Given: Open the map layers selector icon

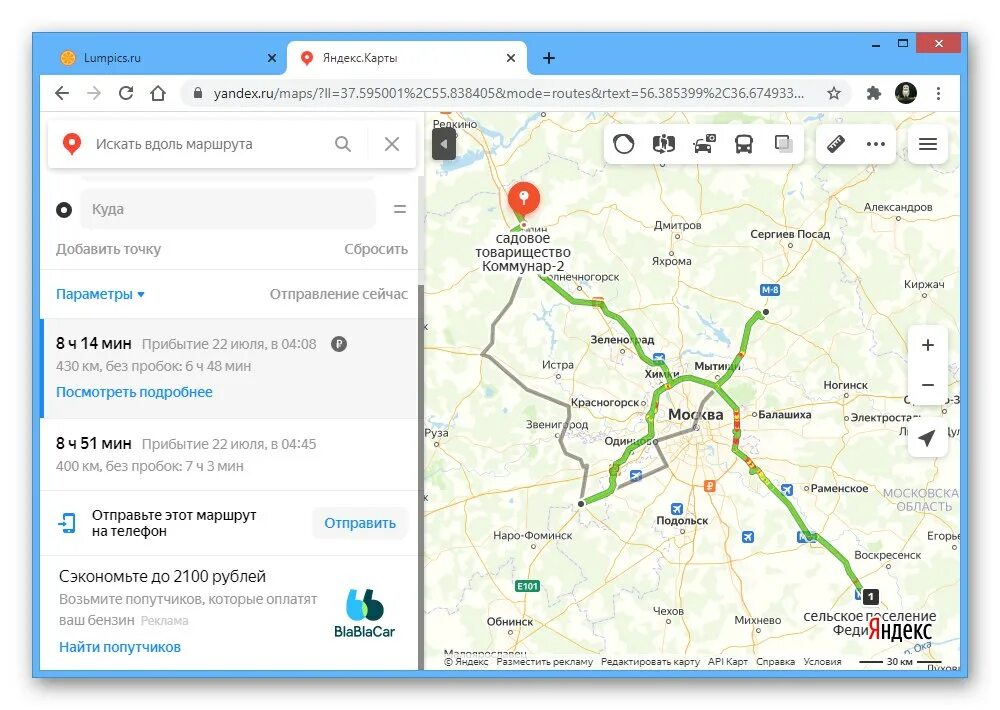Looking at the screenshot, I should (784, 144).
